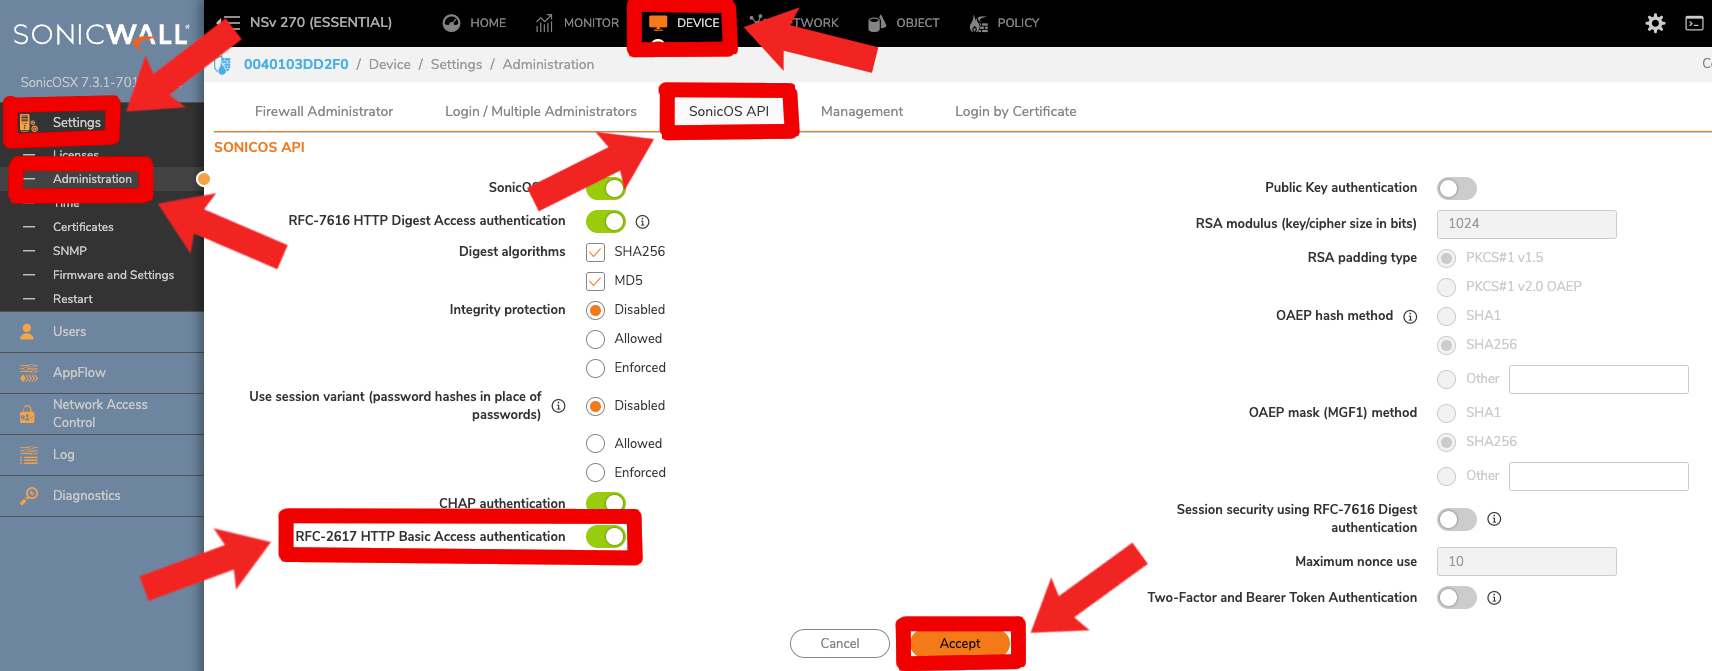
Task: Expand the Diagnostics sidebar section
Action: [86, 496]
